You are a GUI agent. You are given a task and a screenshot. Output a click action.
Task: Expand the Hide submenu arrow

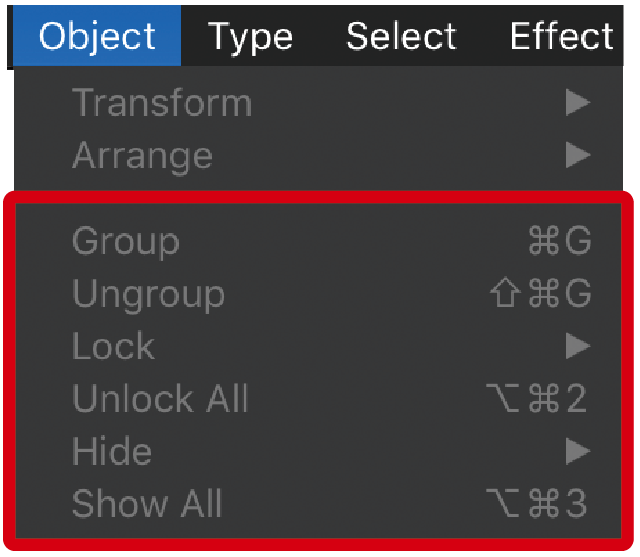577,452
